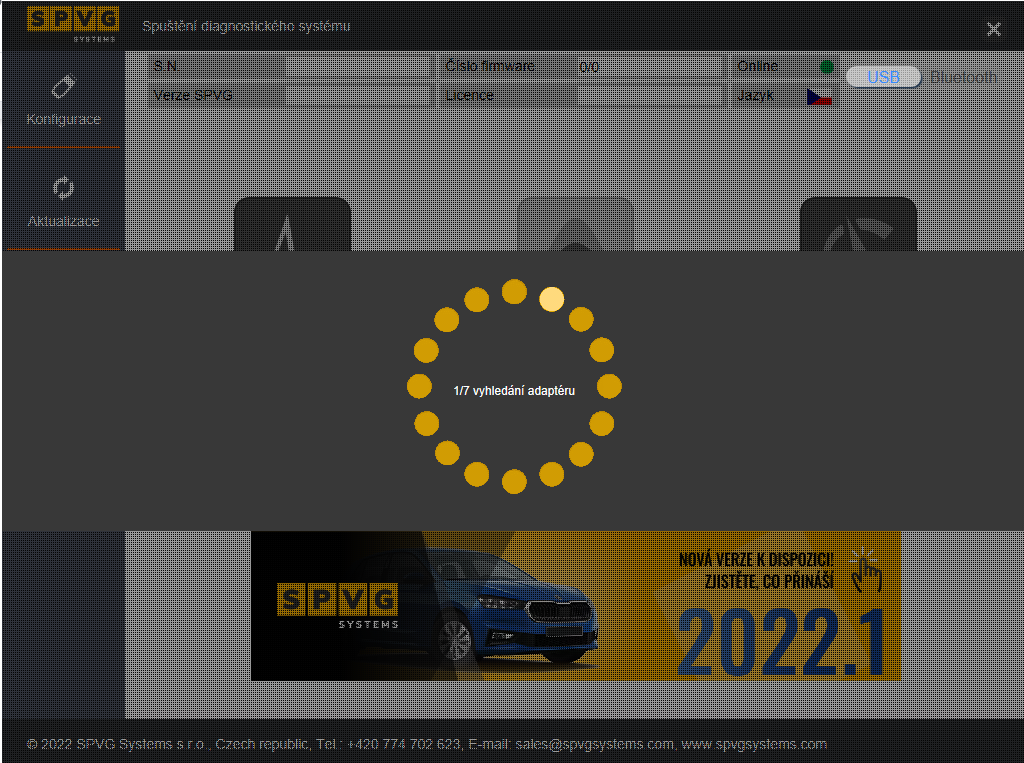Click the 'Spuštění diagnostického systému' title
This screenshot has width=1024, height=763.
(x=246, y=26)
